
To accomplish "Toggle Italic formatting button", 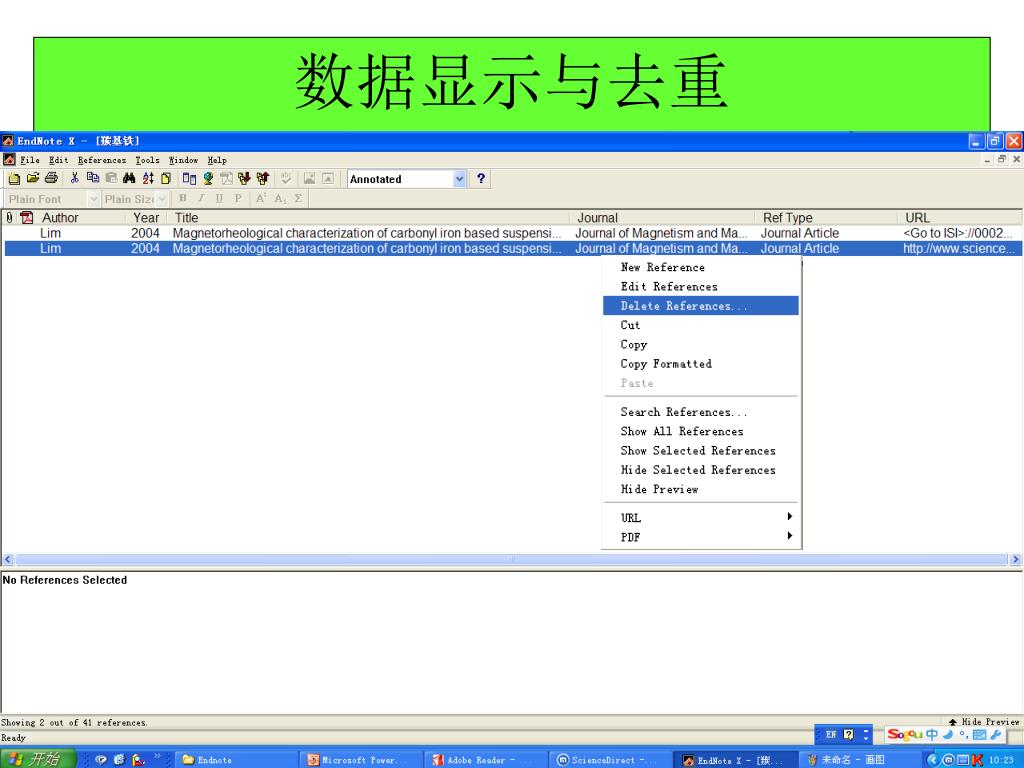I will pyautogui.click(x=201, y=199).
